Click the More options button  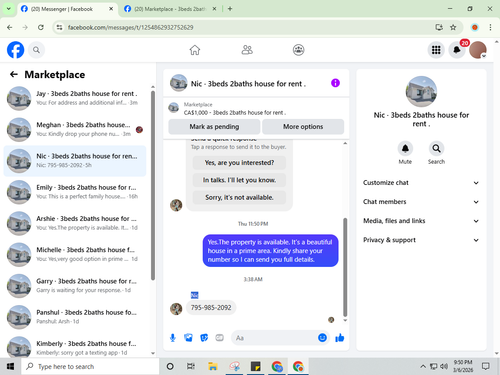click(303, 127)
